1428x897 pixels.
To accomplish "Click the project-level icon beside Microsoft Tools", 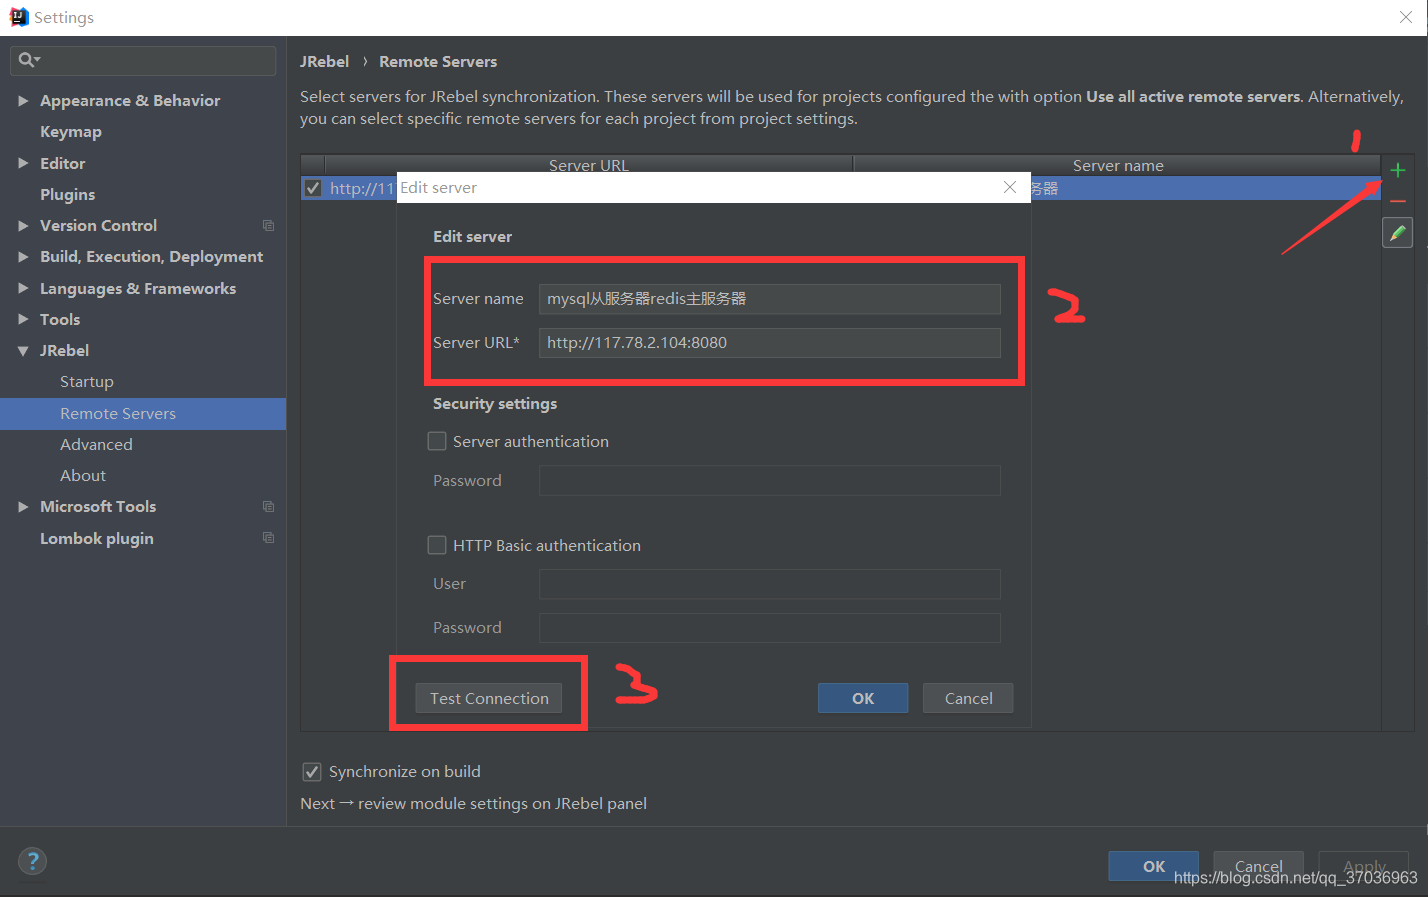I will pyautogui.click(x=268, y=506).
